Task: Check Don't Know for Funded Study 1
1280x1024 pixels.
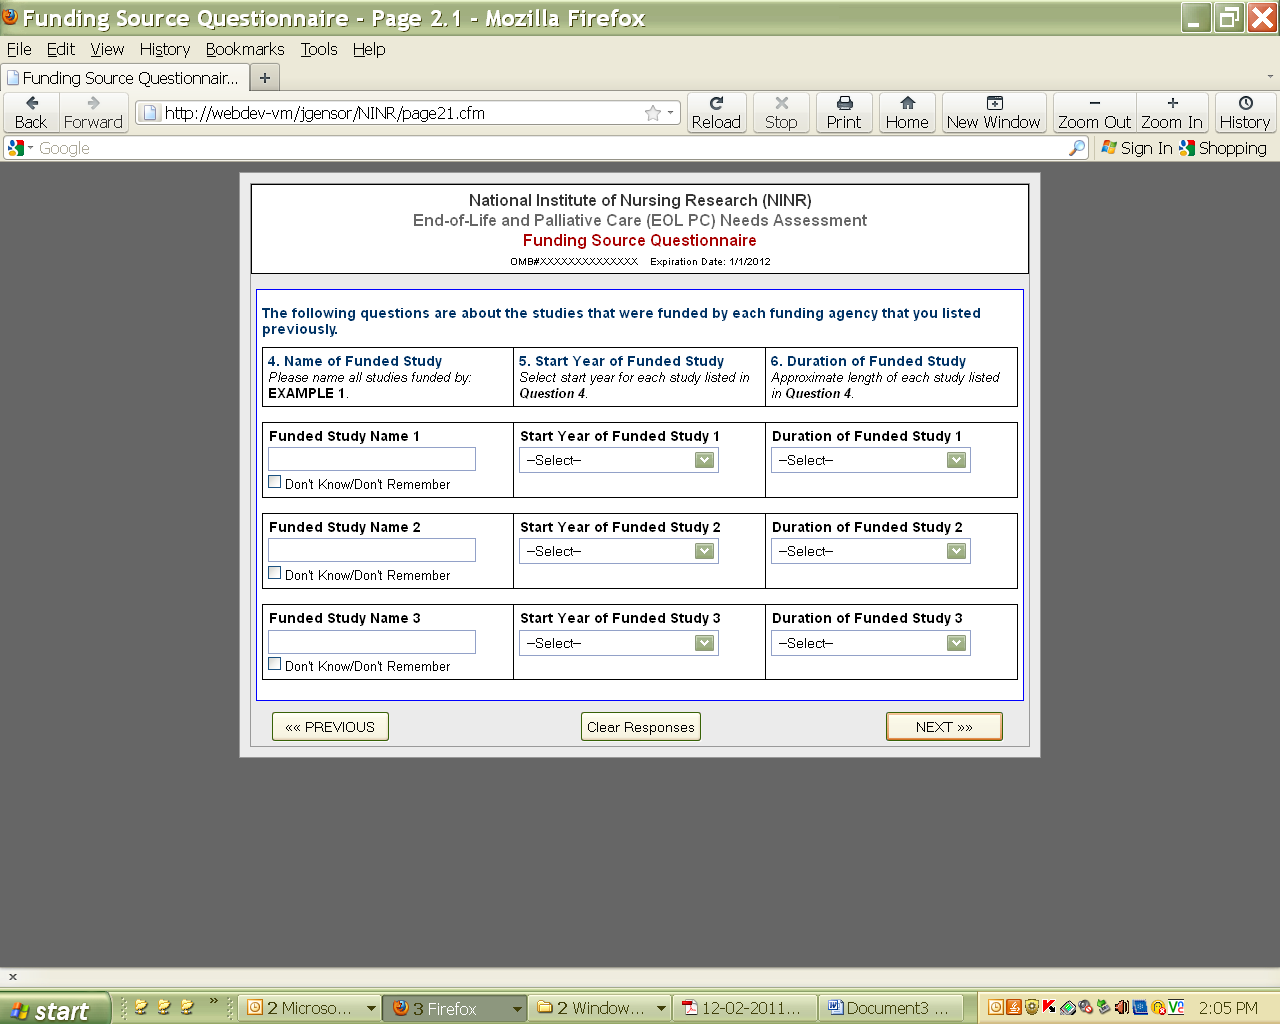Action: (275, 482)
